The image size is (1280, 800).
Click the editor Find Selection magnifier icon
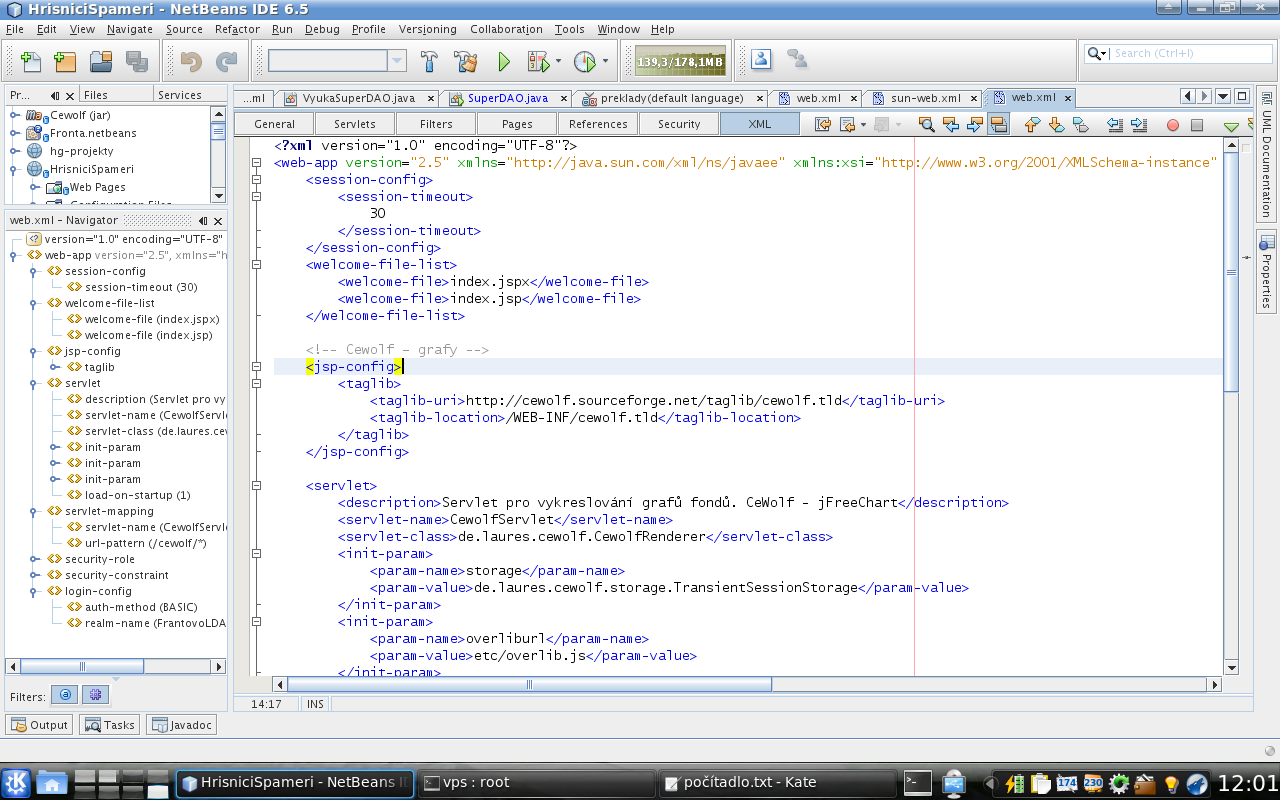927,125
